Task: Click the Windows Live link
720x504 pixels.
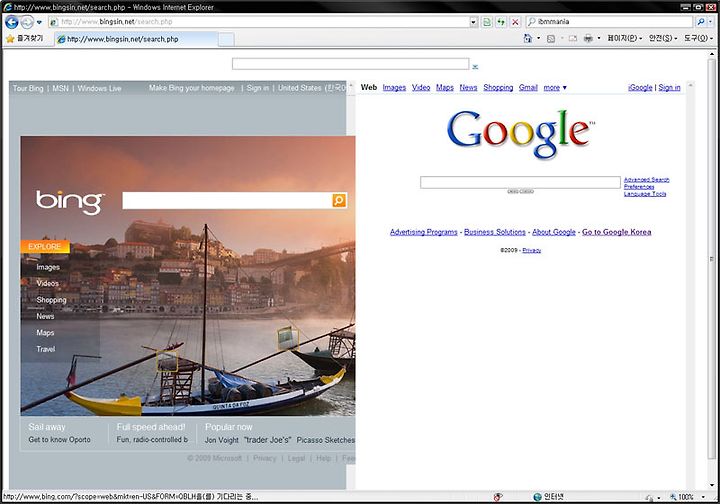Action: click(x=99, y=88)
